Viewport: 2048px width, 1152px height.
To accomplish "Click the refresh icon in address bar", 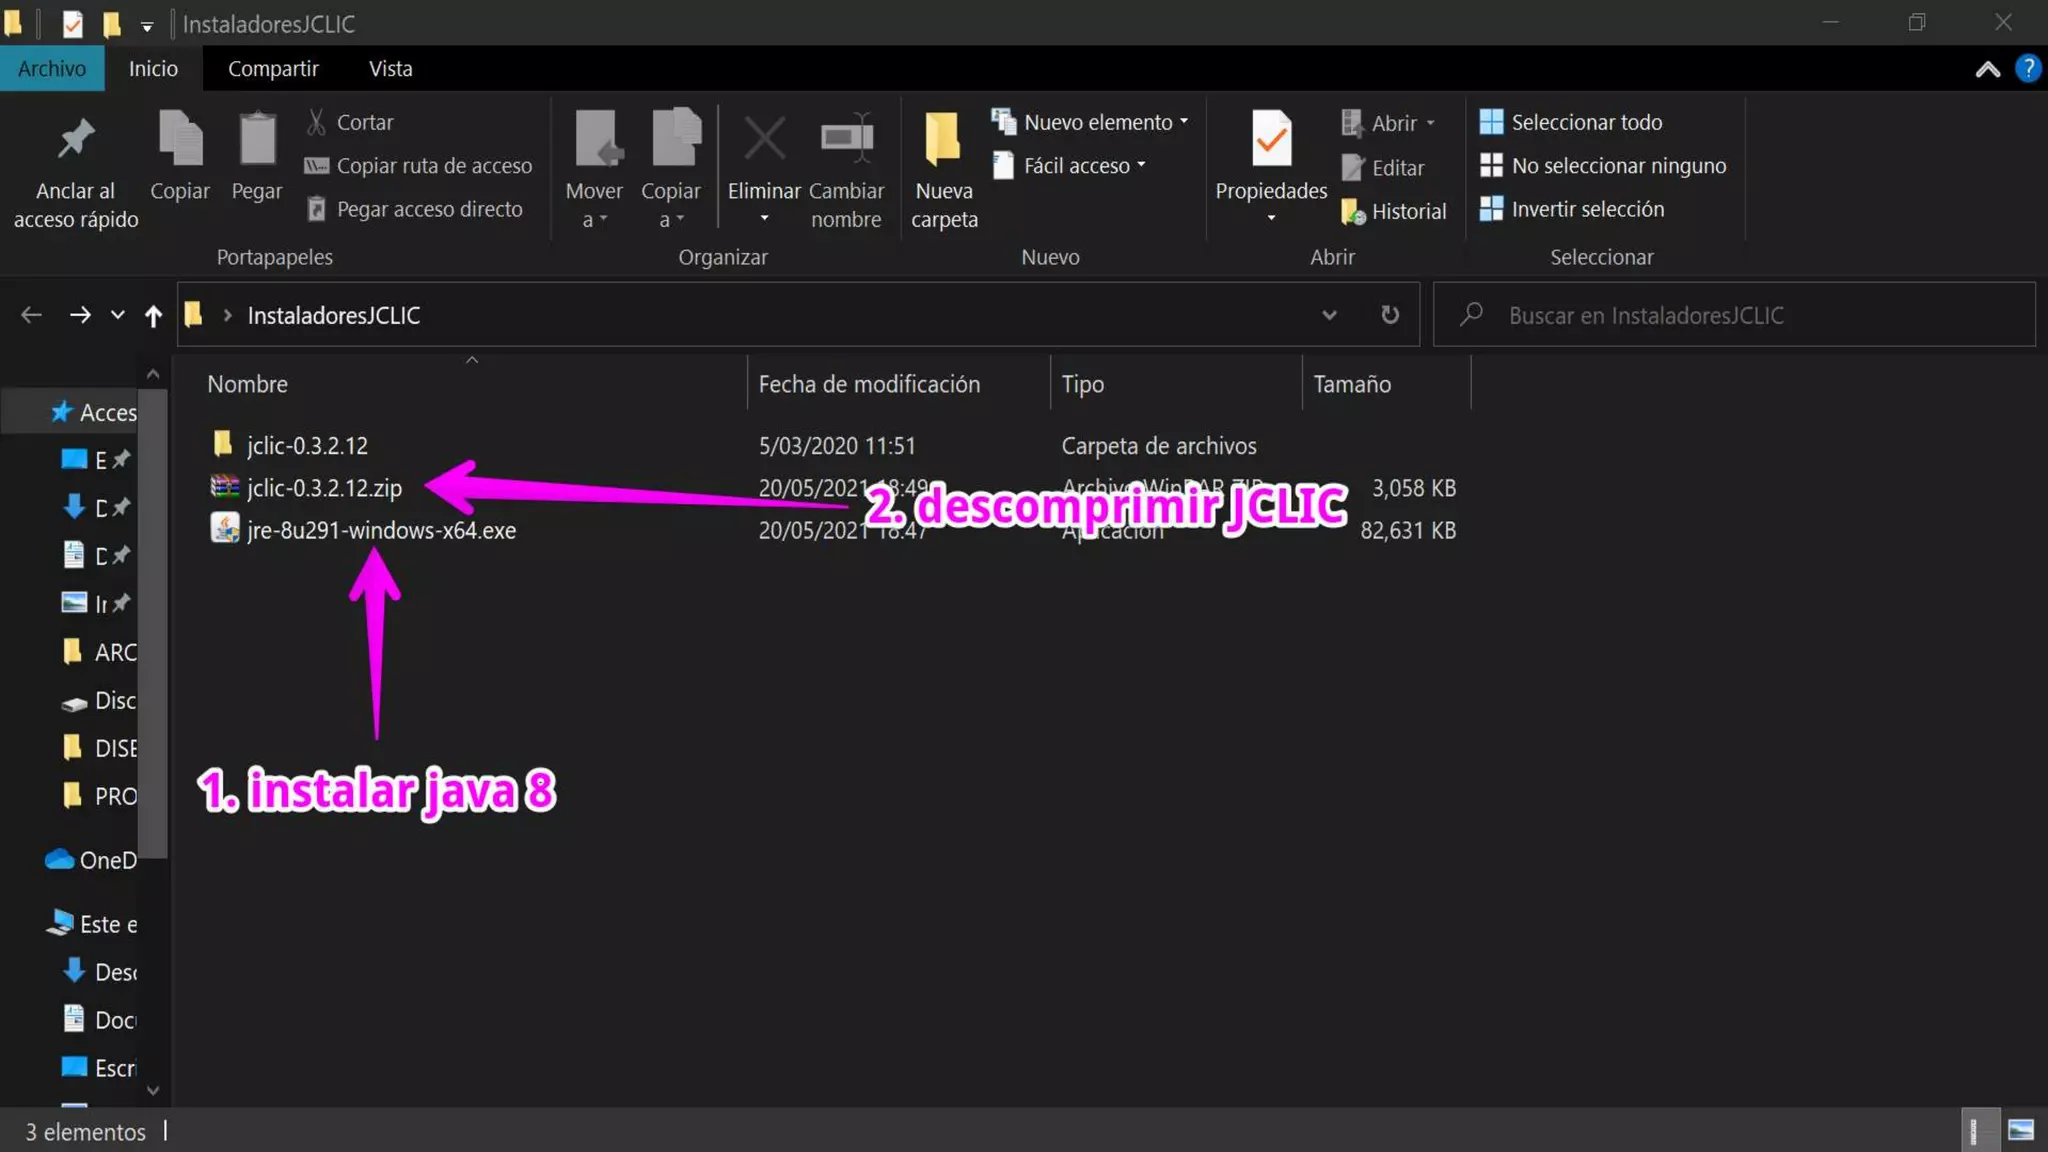I will pos(1390,315).
